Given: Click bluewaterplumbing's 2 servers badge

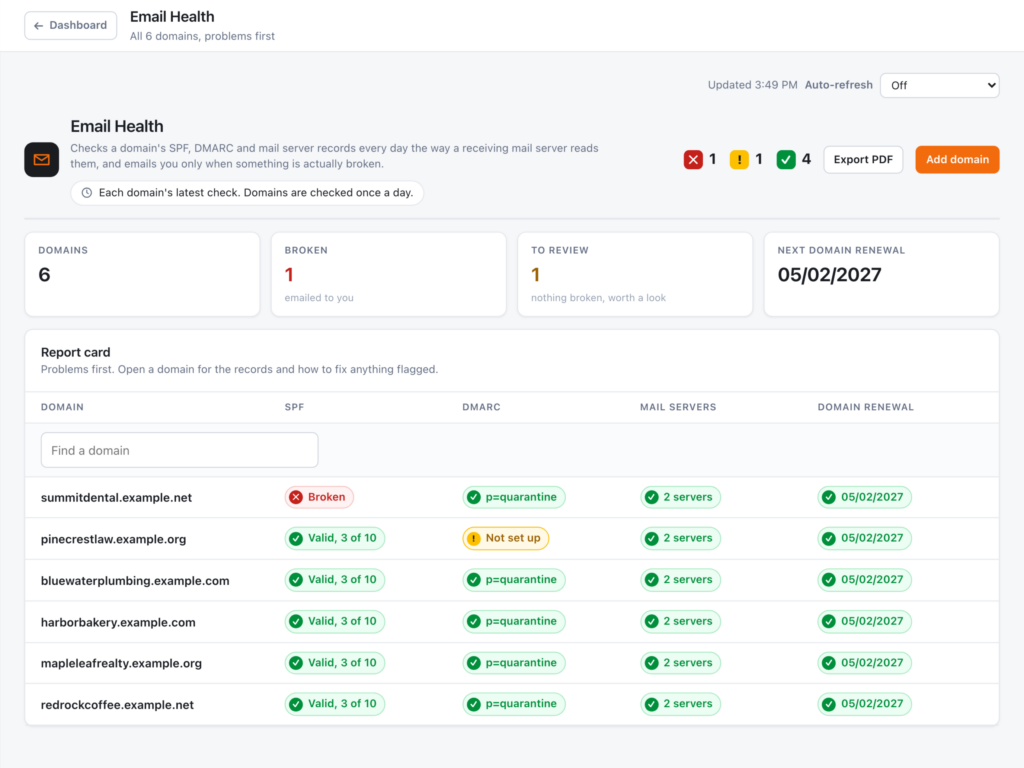Looking at the screenshot, I should (680, 580).
